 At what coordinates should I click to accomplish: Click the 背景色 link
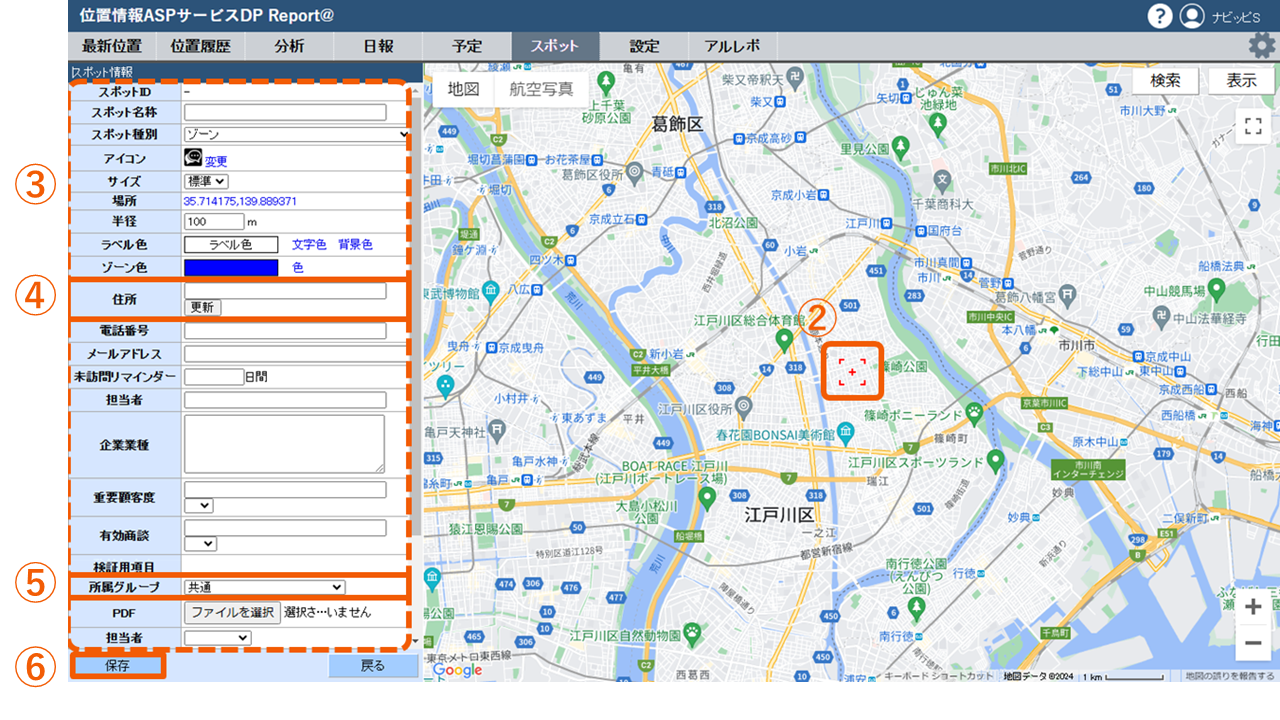[x=355, y=244]
